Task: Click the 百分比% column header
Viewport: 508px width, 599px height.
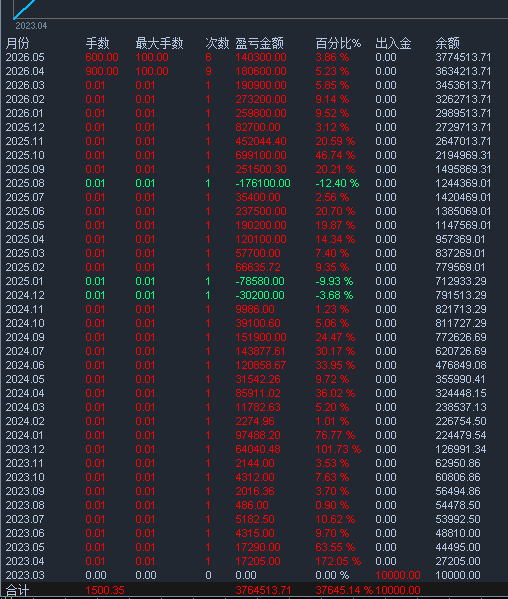Action: (x=338, y=43)
